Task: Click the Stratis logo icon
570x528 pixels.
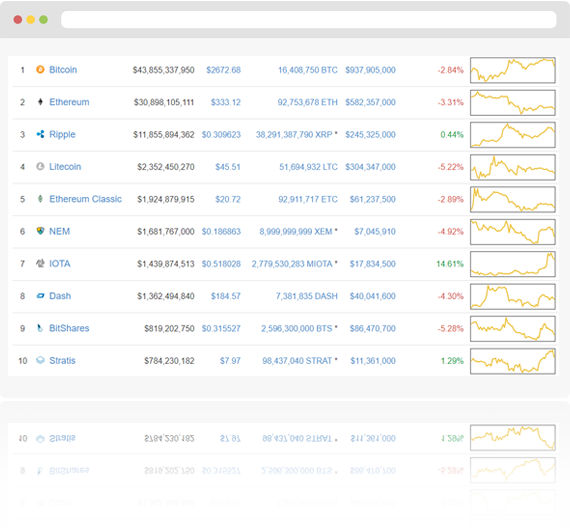Action: [x=40, y=360]
